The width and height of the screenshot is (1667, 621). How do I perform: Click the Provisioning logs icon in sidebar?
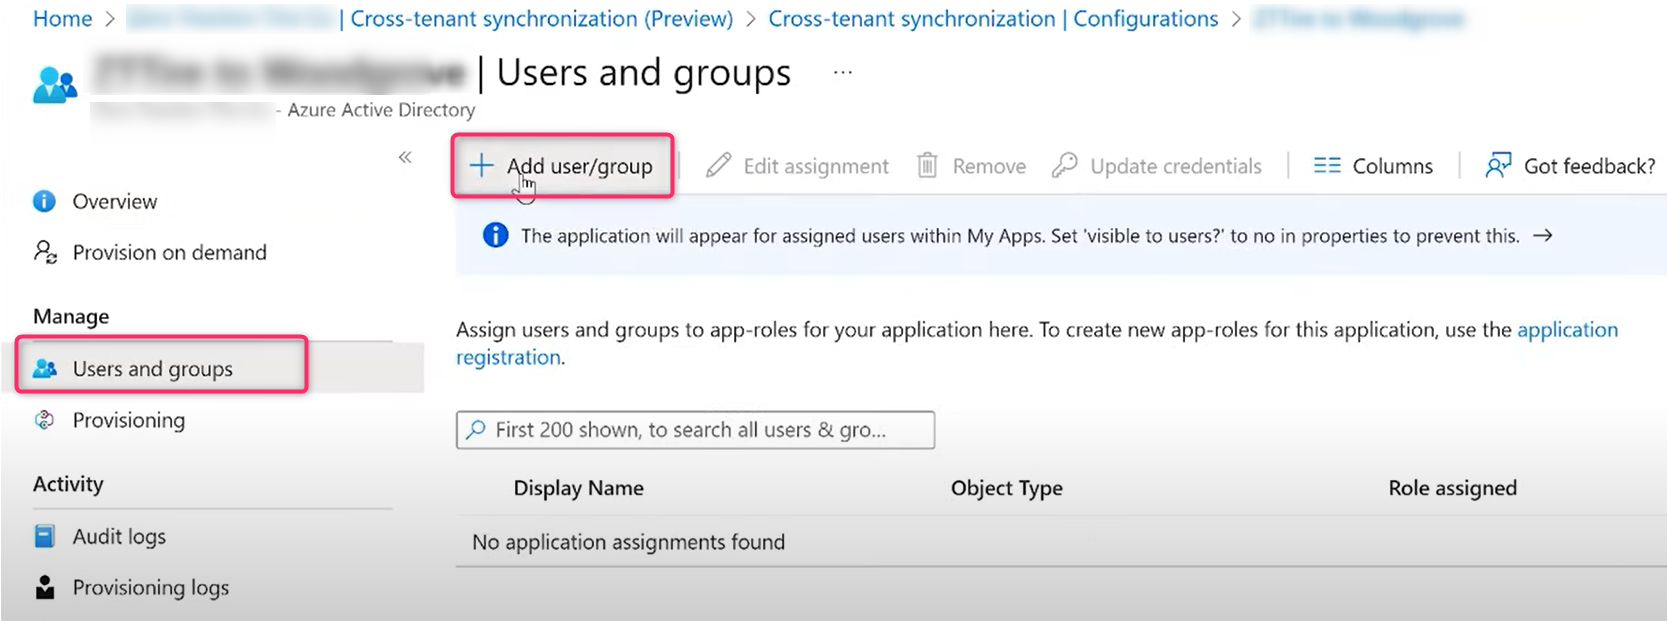pos(45,588)
